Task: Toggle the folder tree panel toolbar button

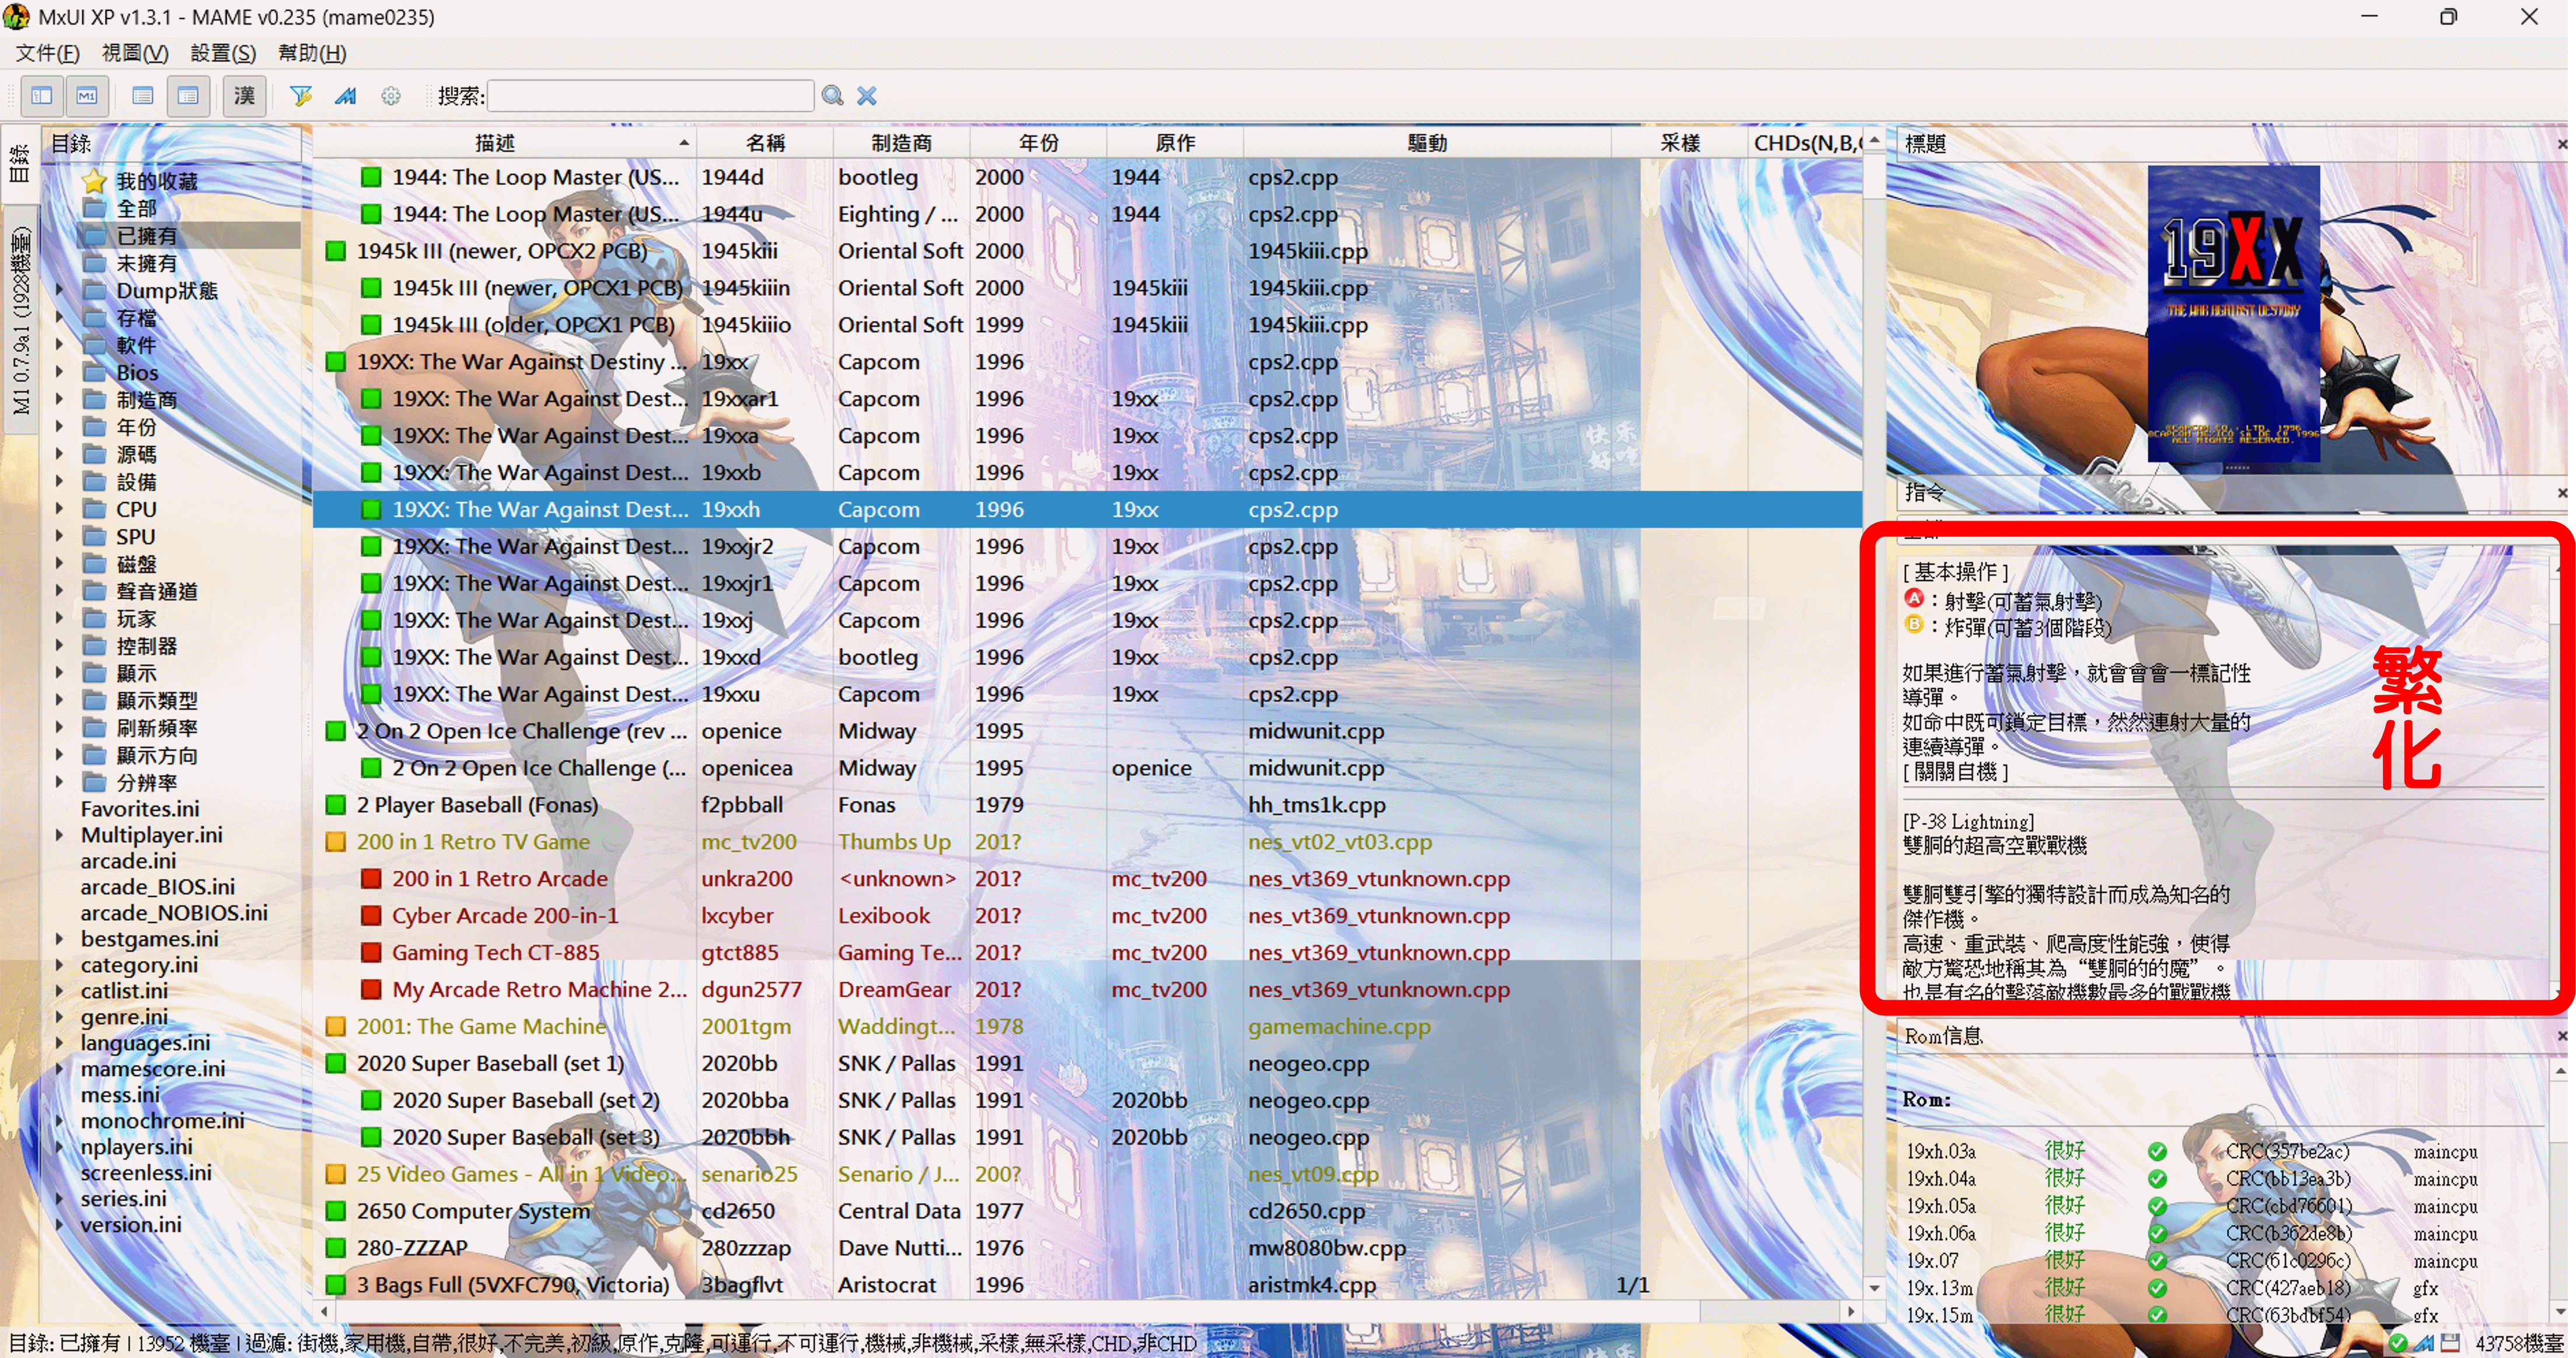Action: pyautogui.click(x=42, y=96)
